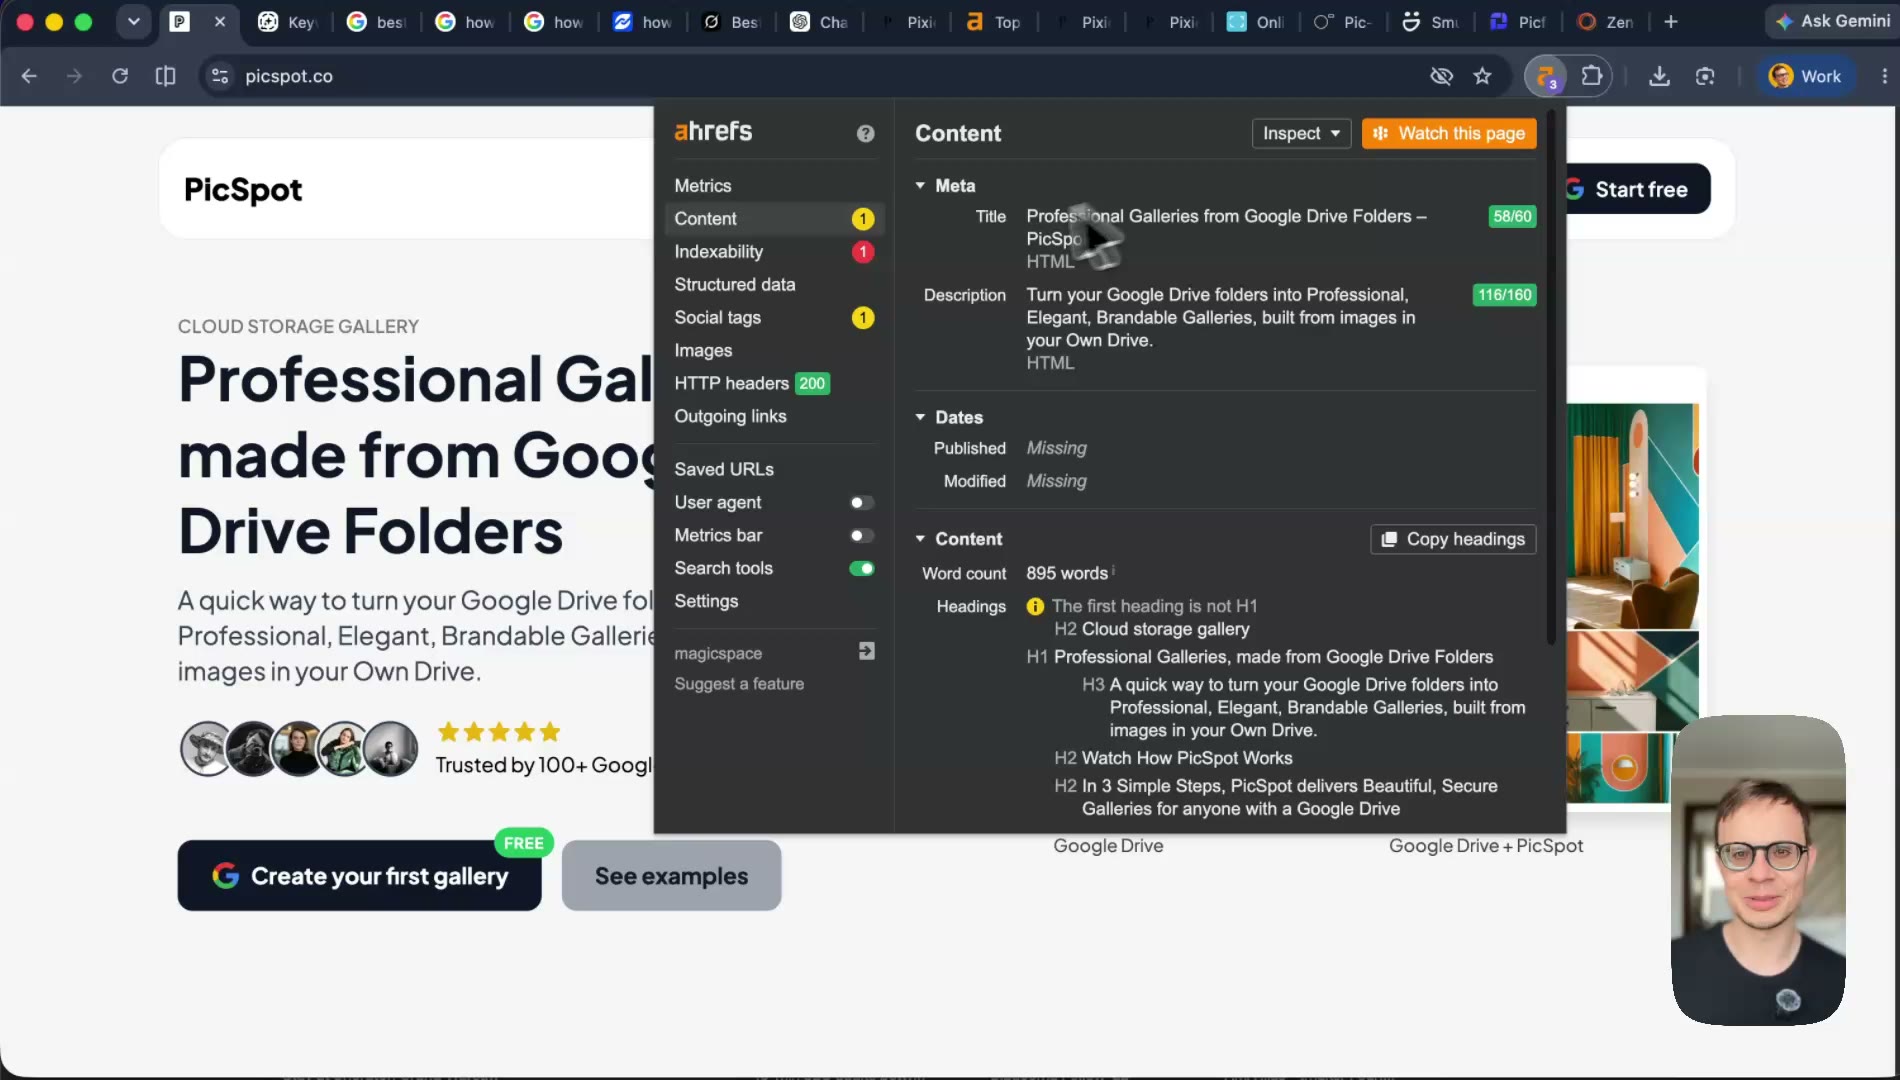1900x1080 pixels.
Task: Collapse the Meta section
Action: (920, 186)
